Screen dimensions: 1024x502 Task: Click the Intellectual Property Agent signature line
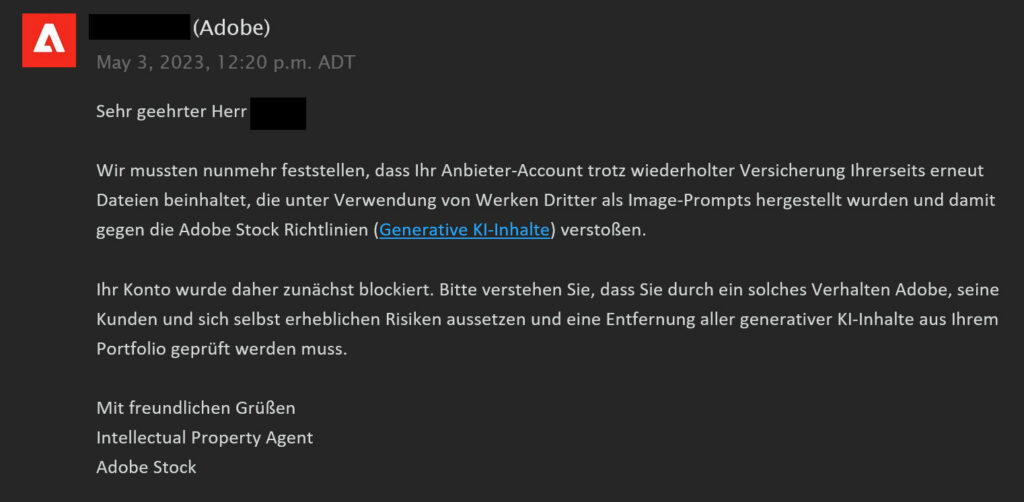204,438
